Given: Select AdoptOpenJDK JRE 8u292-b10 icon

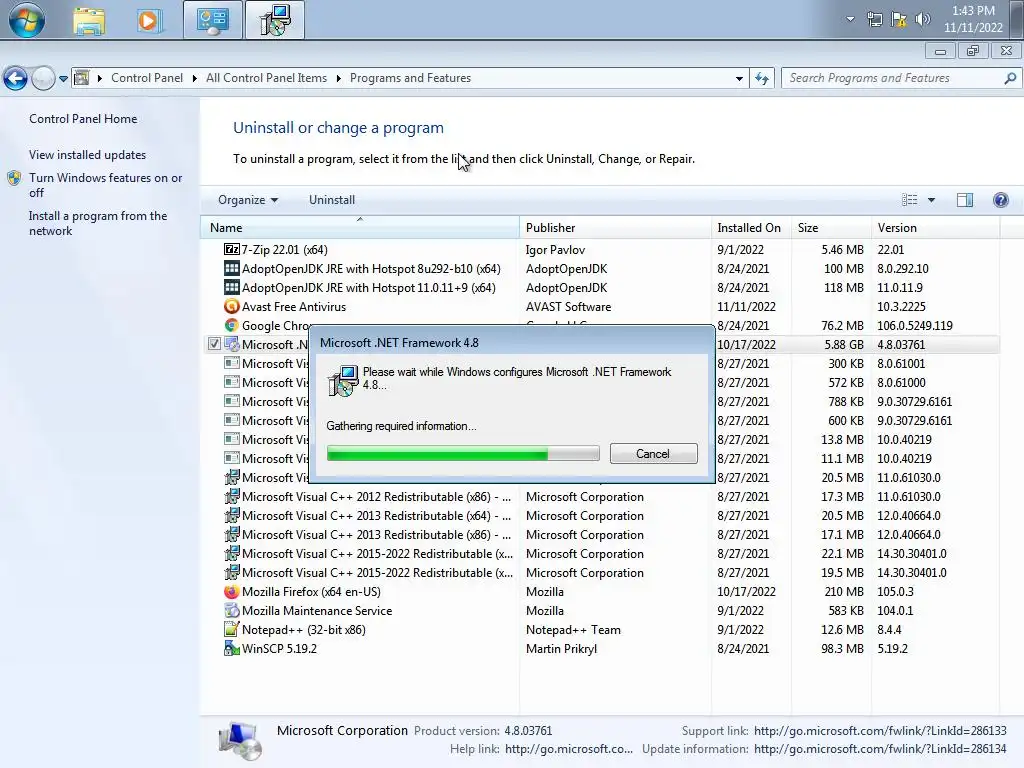Looking at the screenshot, I should [231, 268].
